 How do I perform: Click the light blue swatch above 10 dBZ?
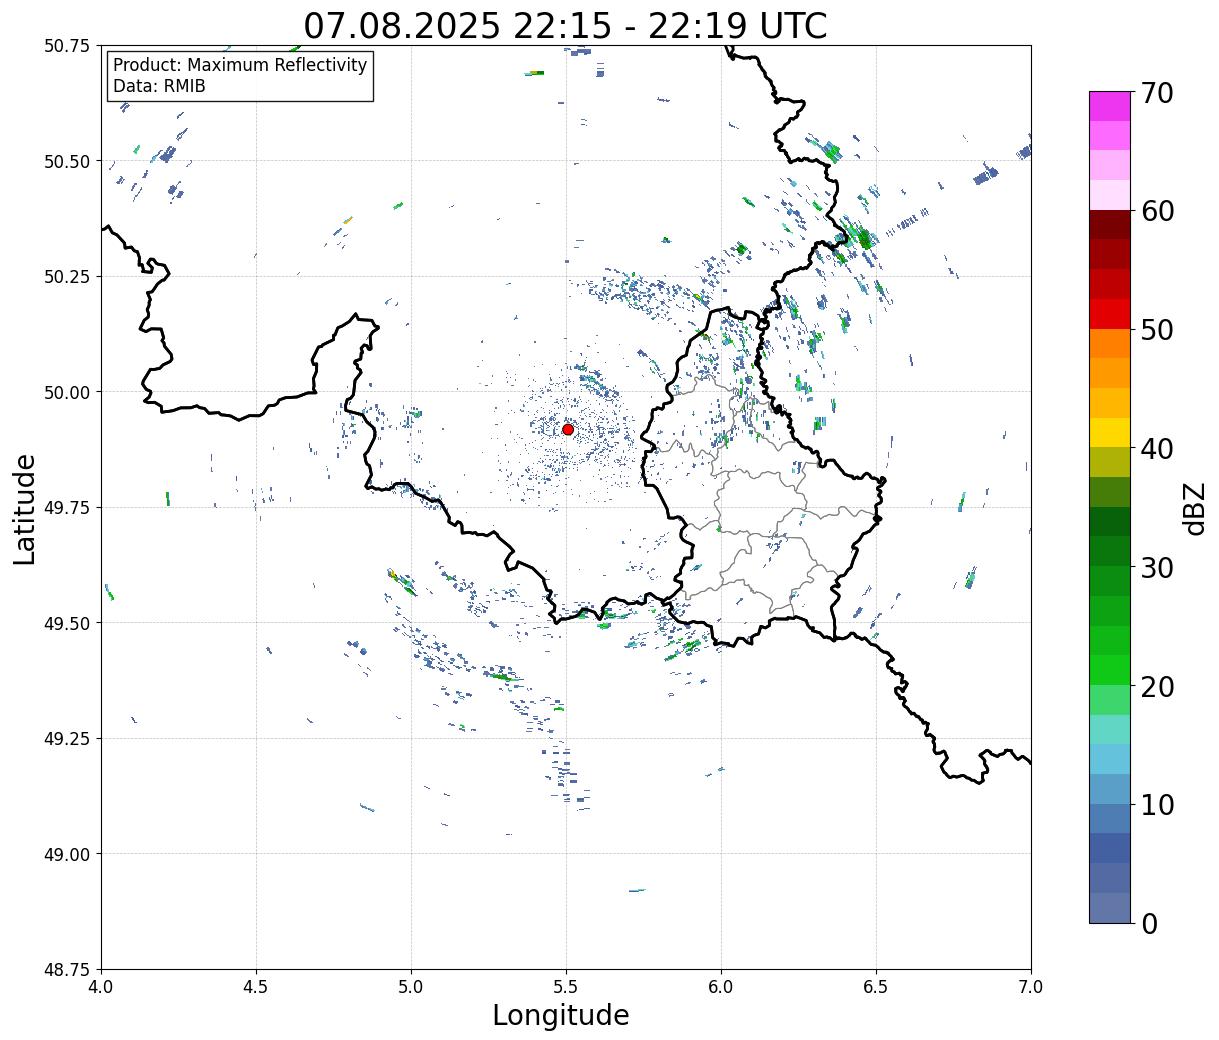point(1110,789)
